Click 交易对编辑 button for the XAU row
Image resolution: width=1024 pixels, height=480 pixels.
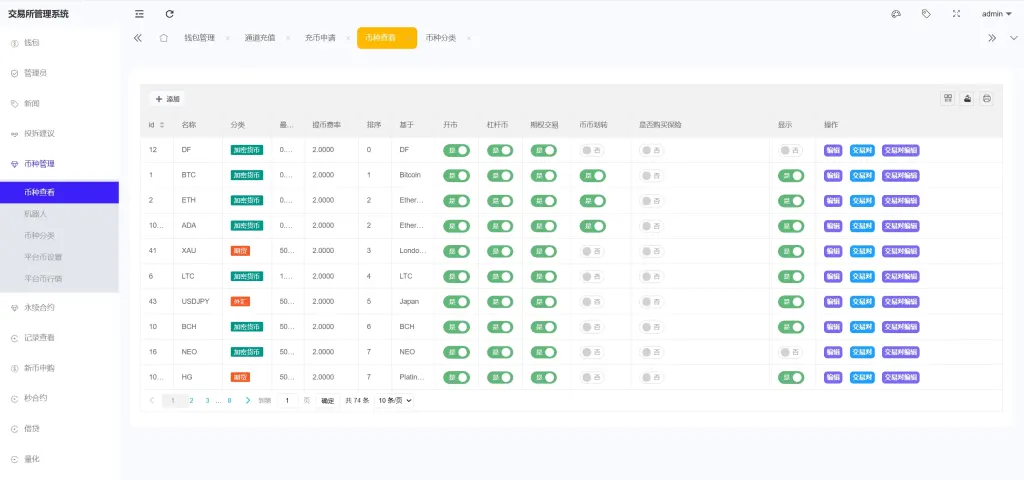pyautogui.click(x=901, y=251)
